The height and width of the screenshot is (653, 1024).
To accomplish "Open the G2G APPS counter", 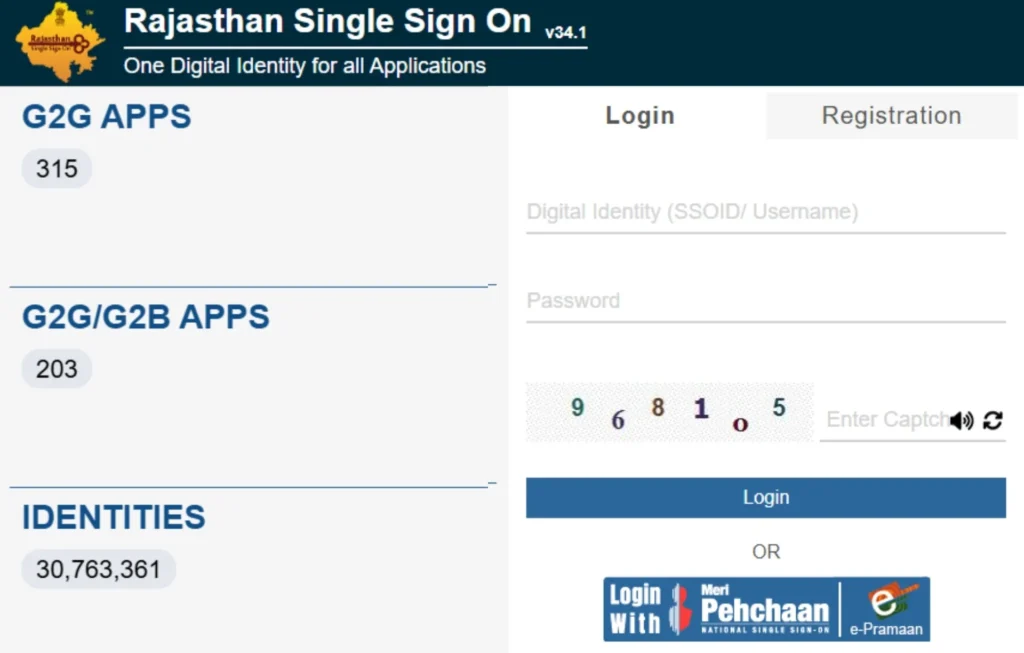I will pyautogui.click(x=56, y=168).
